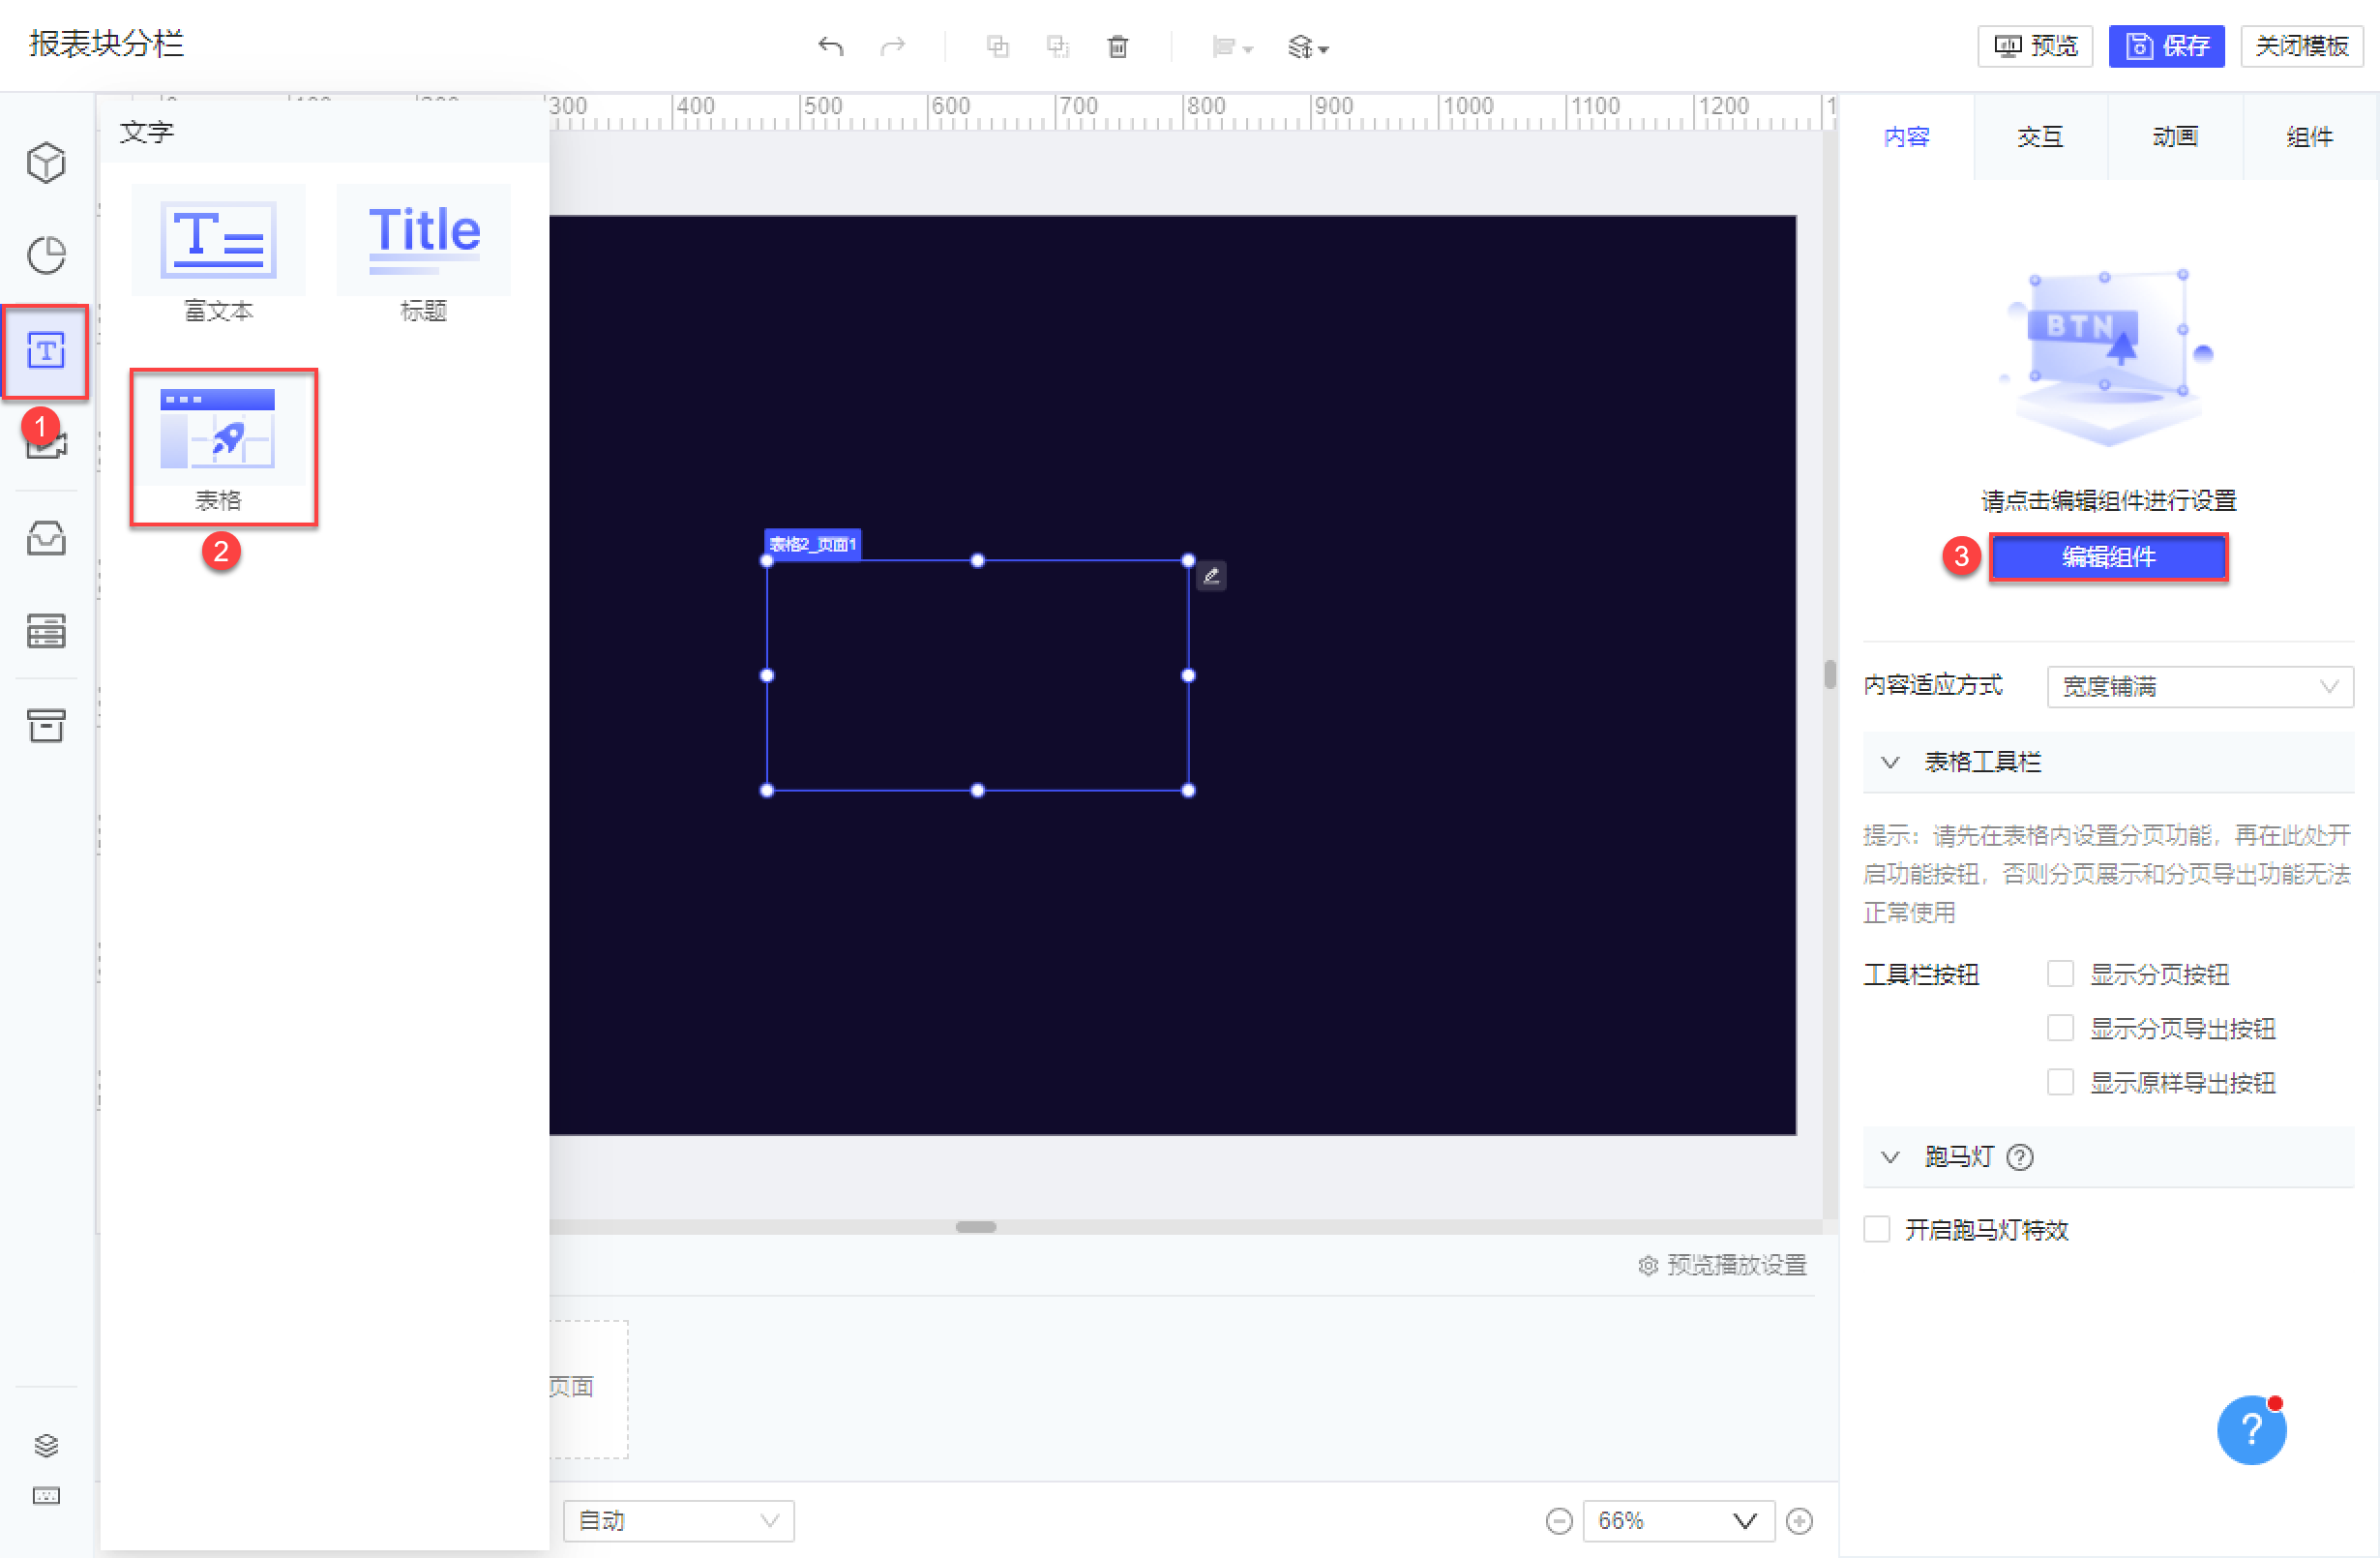Click the pencil edit icon beside table
This screenshot has height=1558, width=2380.
pos(1211,576)
